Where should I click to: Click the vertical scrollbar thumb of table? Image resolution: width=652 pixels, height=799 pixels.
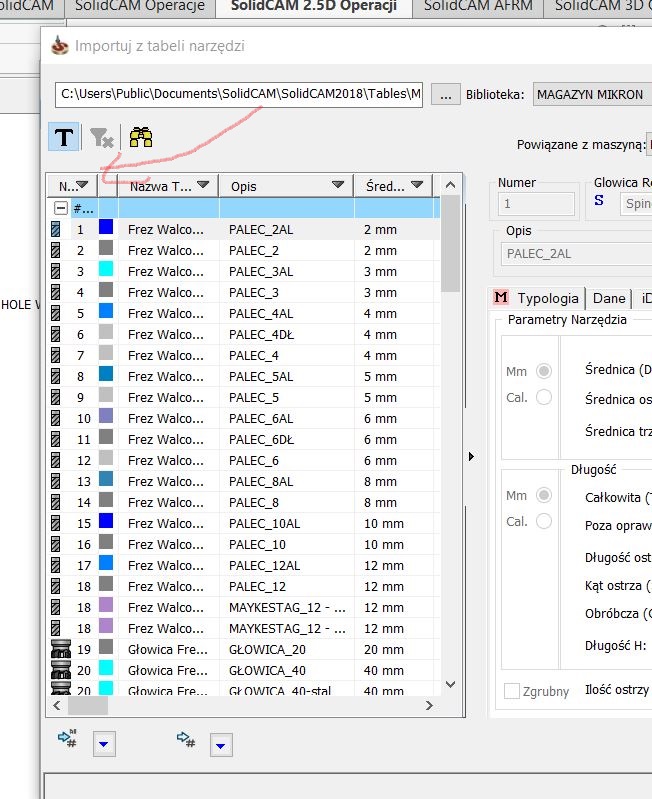450,244
